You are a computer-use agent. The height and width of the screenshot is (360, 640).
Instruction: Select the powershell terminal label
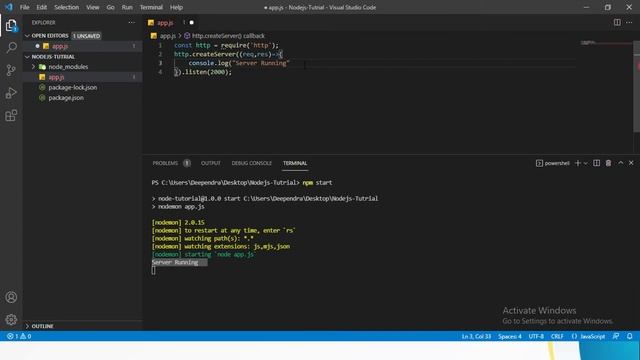coord(553,163)
